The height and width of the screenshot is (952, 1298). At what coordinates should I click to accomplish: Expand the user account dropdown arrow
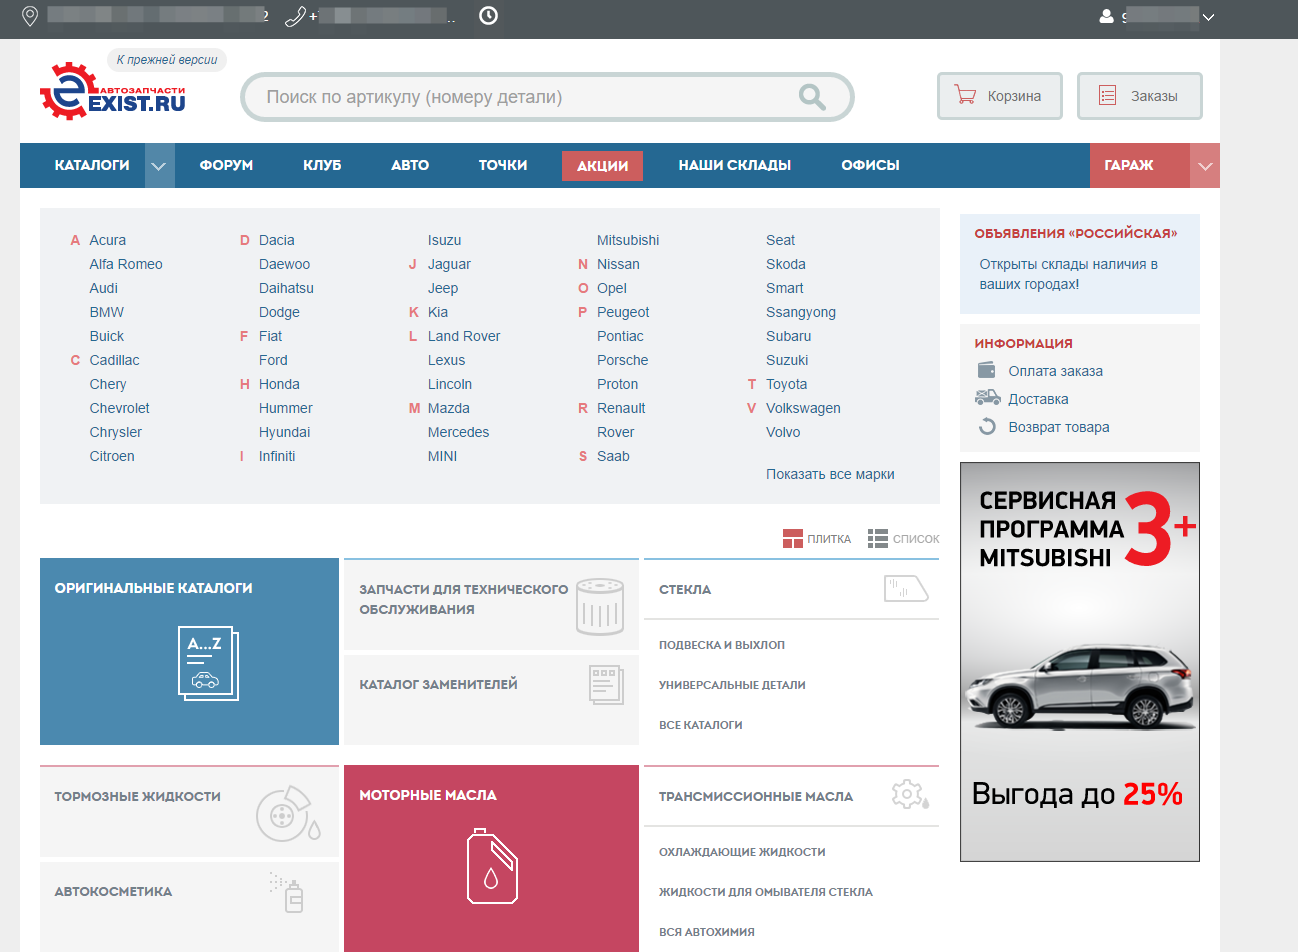tap(1208, 17)
